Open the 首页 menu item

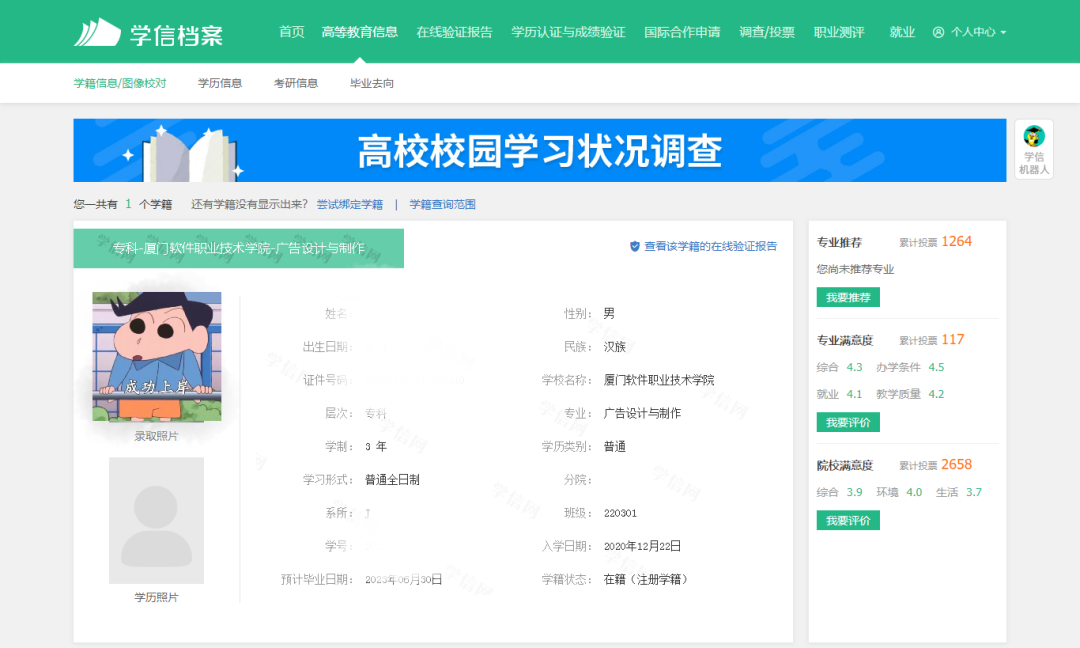(291, 32)
